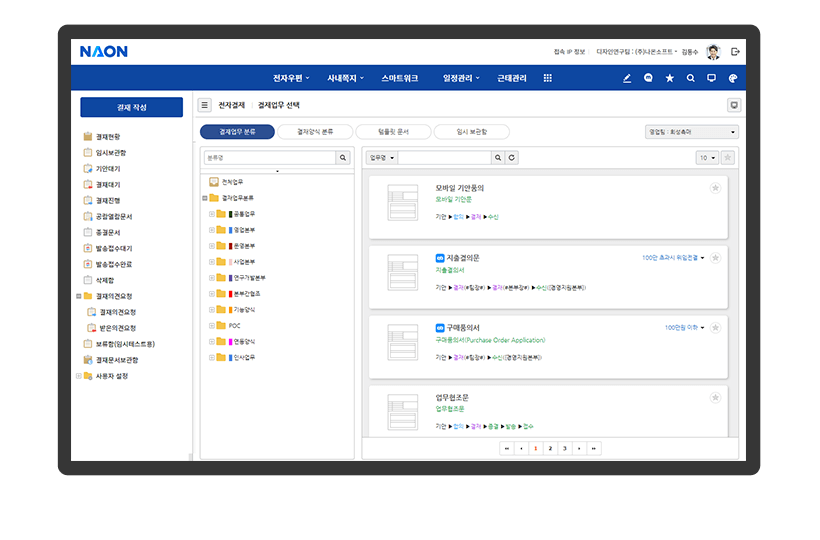This screenshot has width=820, height=540.
Task: Click the star button beside the 10 dropdown
Action: [x=727, y=157]
